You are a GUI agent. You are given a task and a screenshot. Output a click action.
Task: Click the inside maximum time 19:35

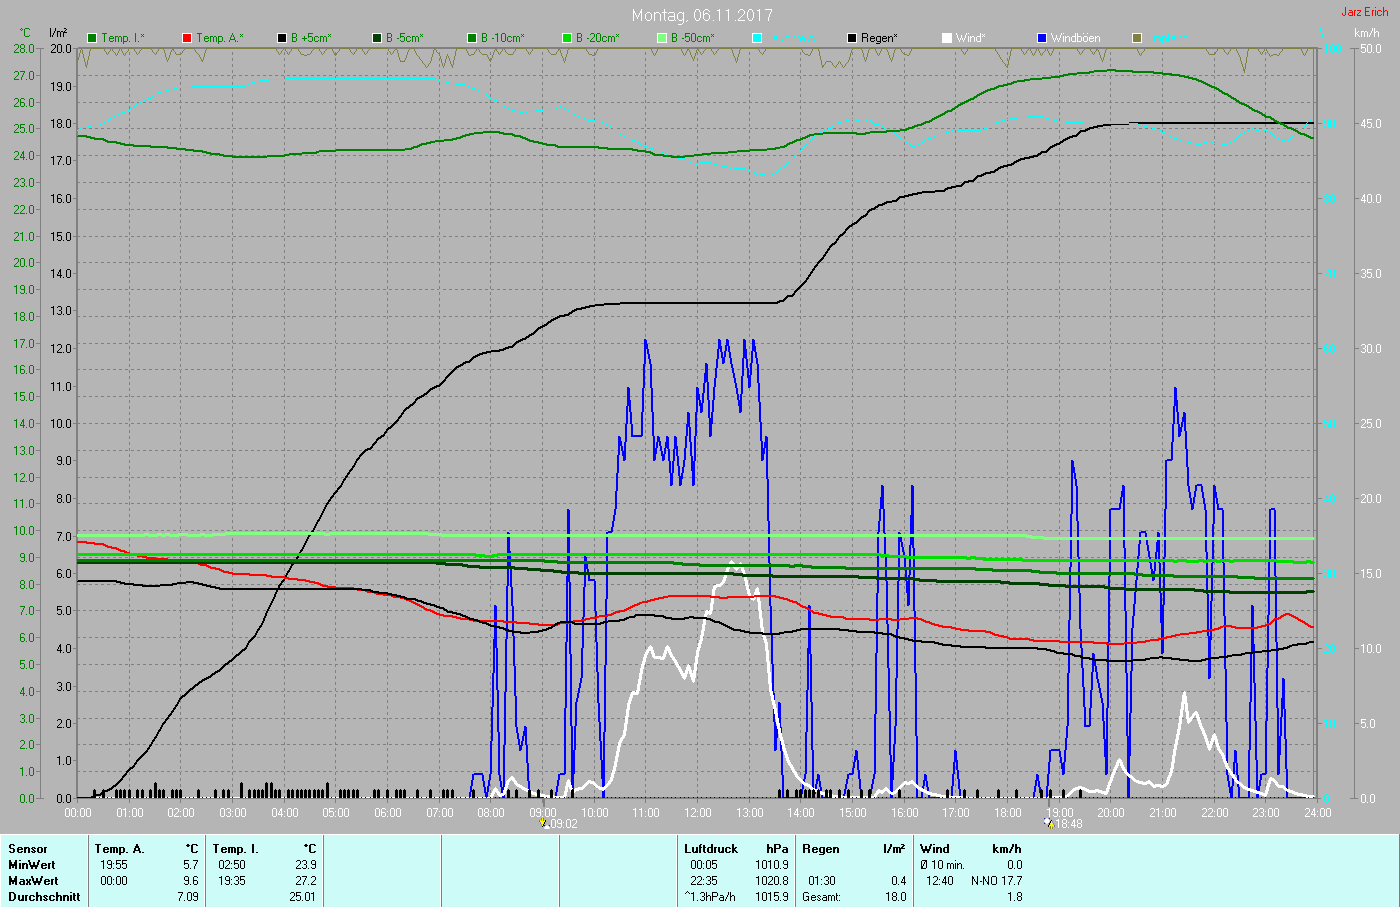coord(232,881)
